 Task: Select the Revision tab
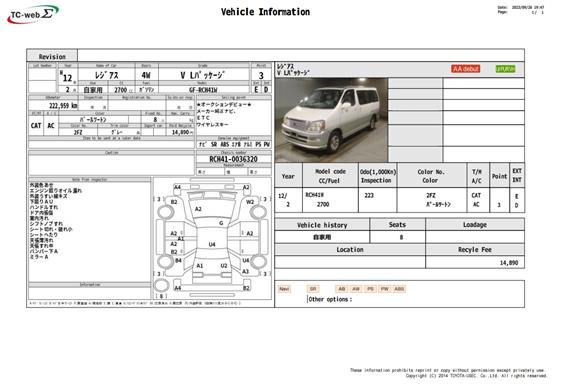coord(52,56)
